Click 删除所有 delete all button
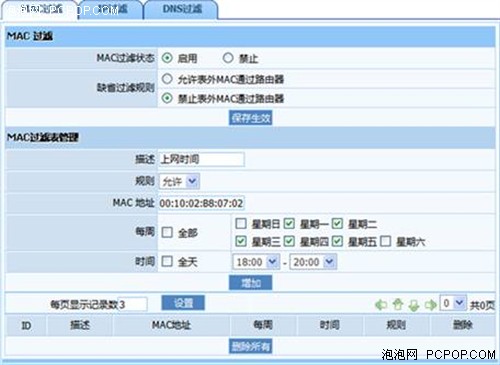Screen dimensions: 500x365 tap(251, 346)
